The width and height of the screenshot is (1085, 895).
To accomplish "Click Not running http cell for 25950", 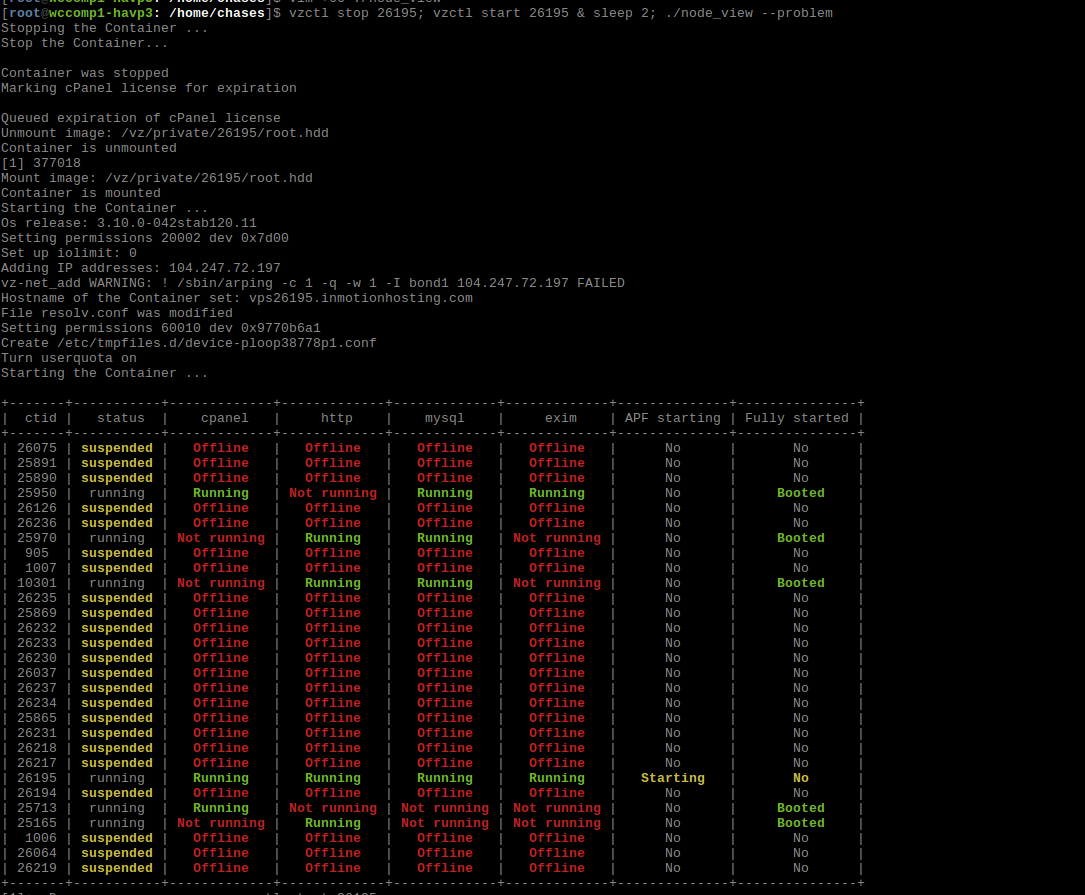I will (333, 493).
